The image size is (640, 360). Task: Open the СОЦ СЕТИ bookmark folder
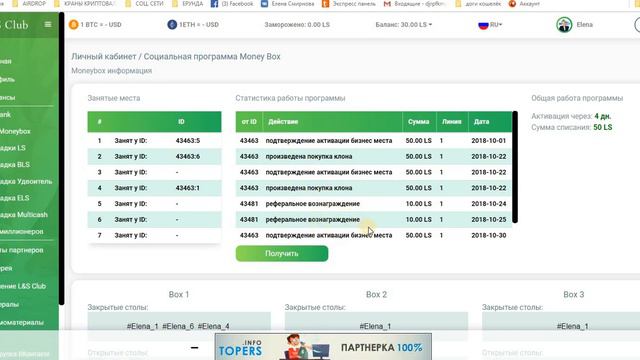(x=144, y=4)
